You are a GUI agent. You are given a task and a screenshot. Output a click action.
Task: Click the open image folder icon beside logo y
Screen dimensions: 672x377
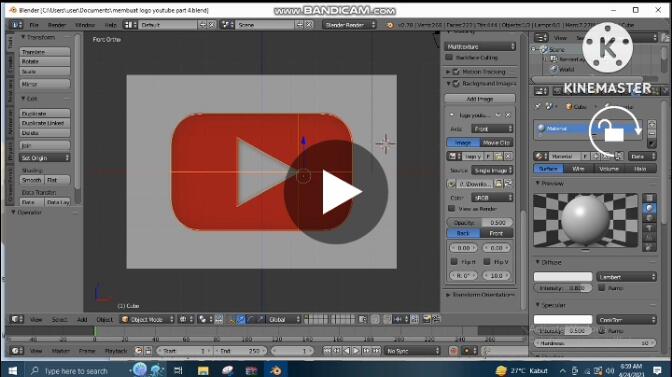(498, 156)
